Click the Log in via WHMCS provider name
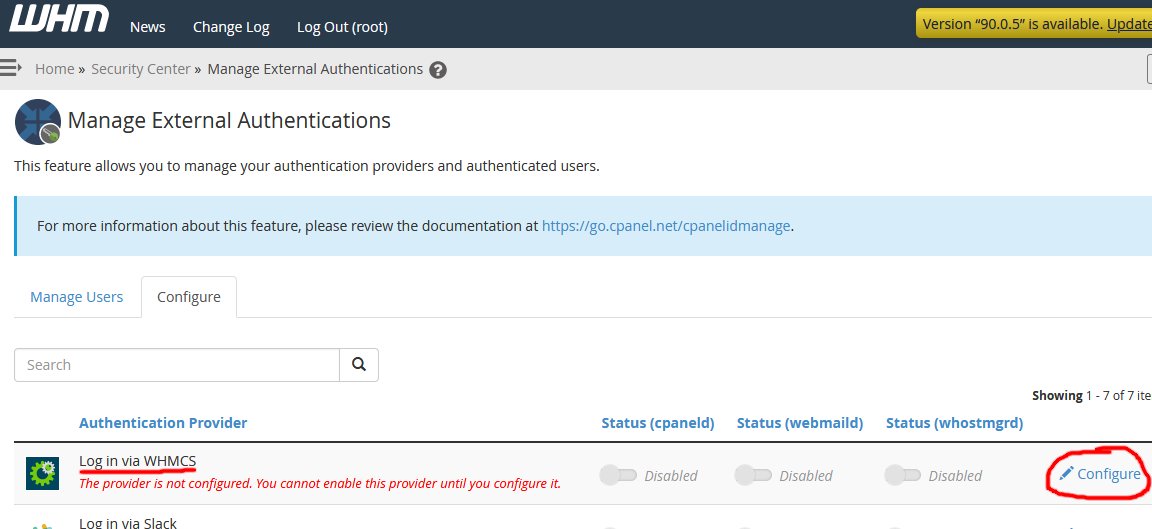 click(x=137, y=461)
